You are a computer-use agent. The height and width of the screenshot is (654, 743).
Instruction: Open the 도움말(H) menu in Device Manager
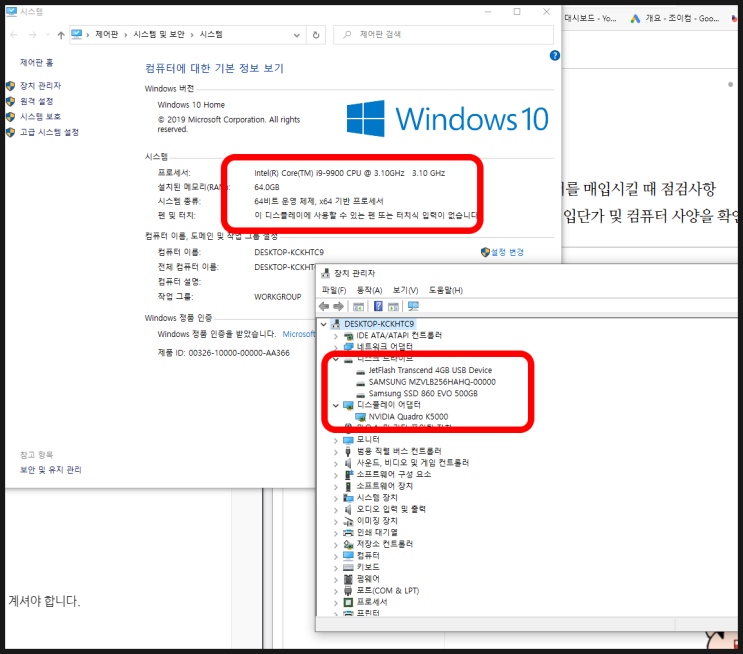tap(445, 290)
